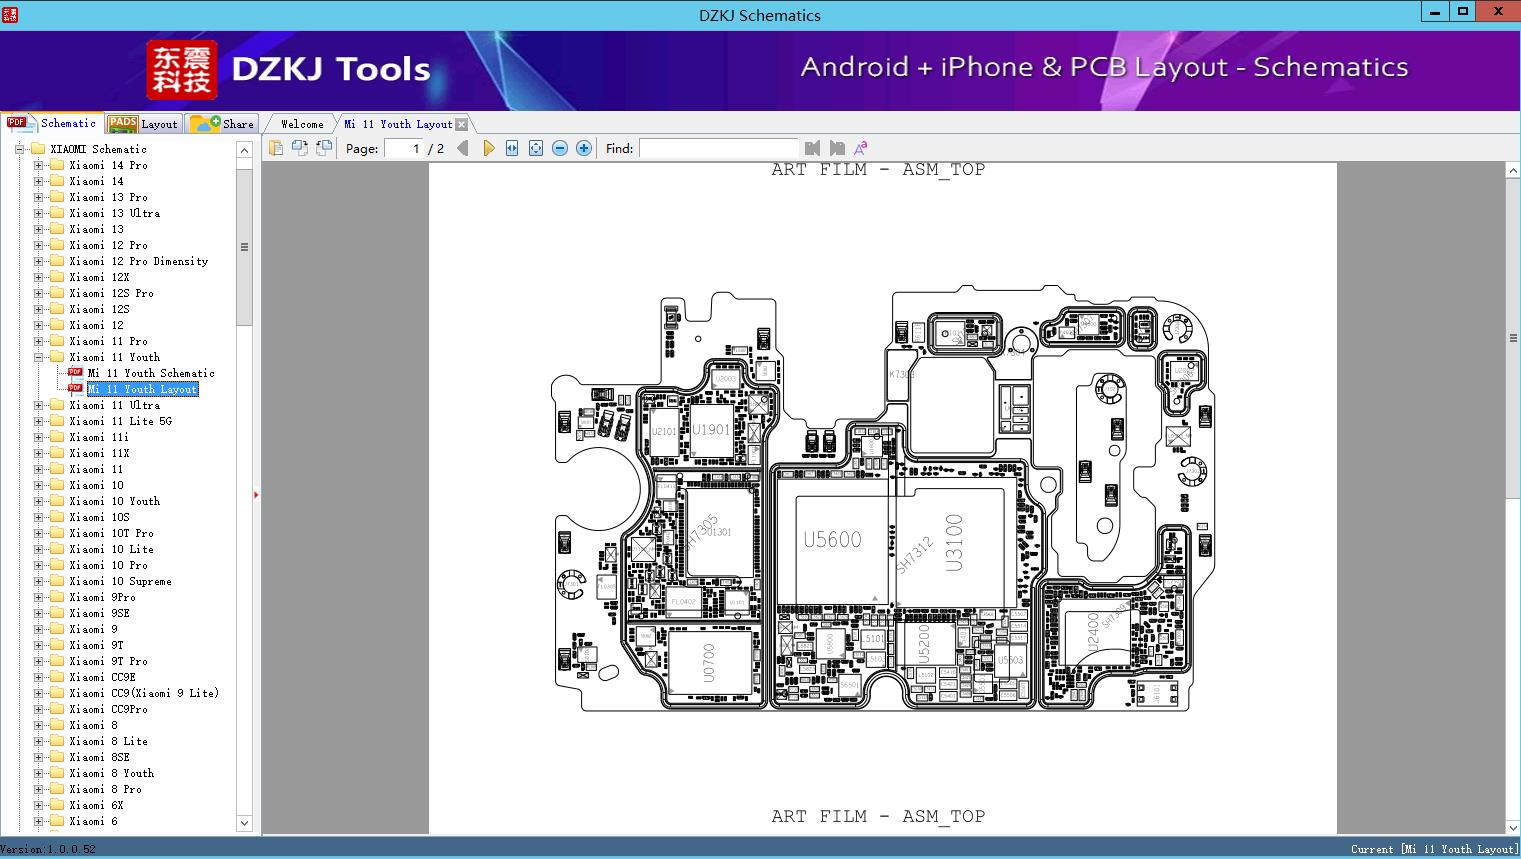Go to the previous page arrow

[462, 148]
